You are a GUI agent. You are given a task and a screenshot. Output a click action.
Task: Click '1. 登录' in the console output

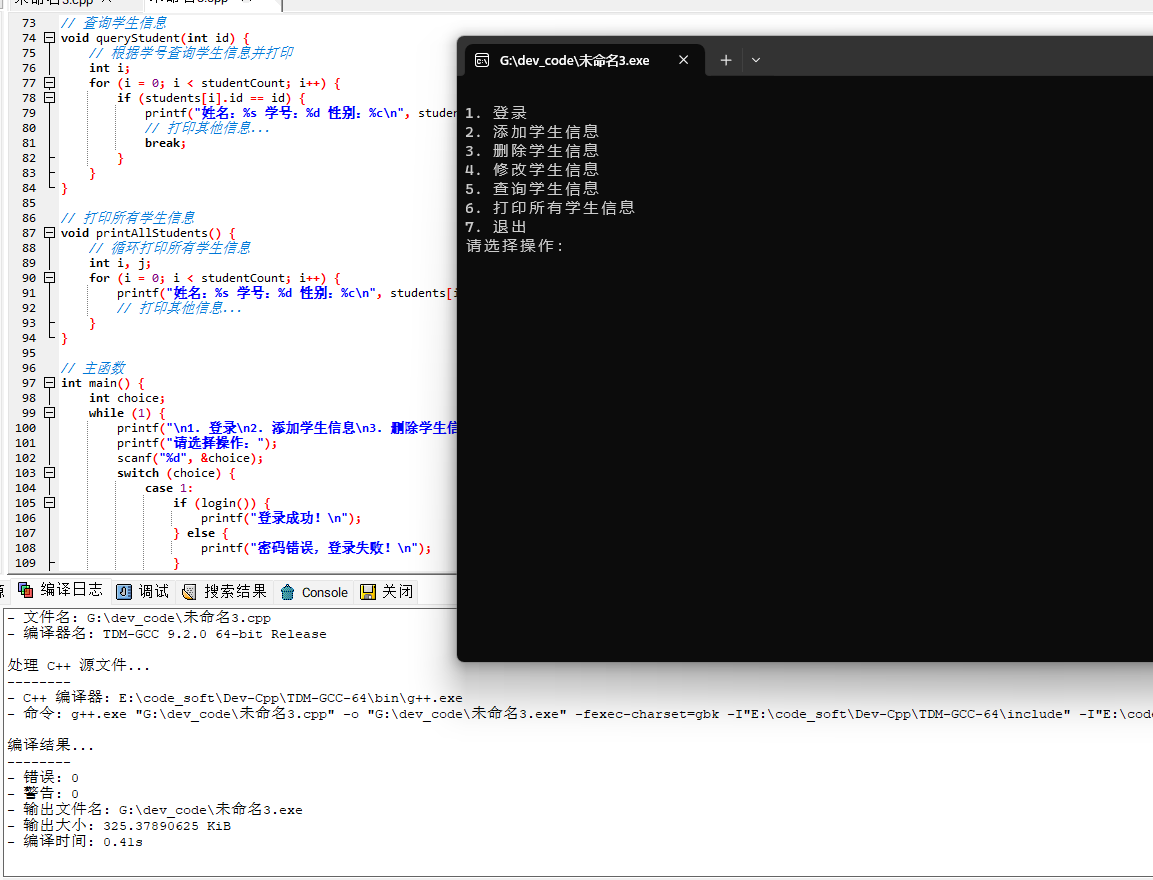pyautogui.click(x=496, y=112)
